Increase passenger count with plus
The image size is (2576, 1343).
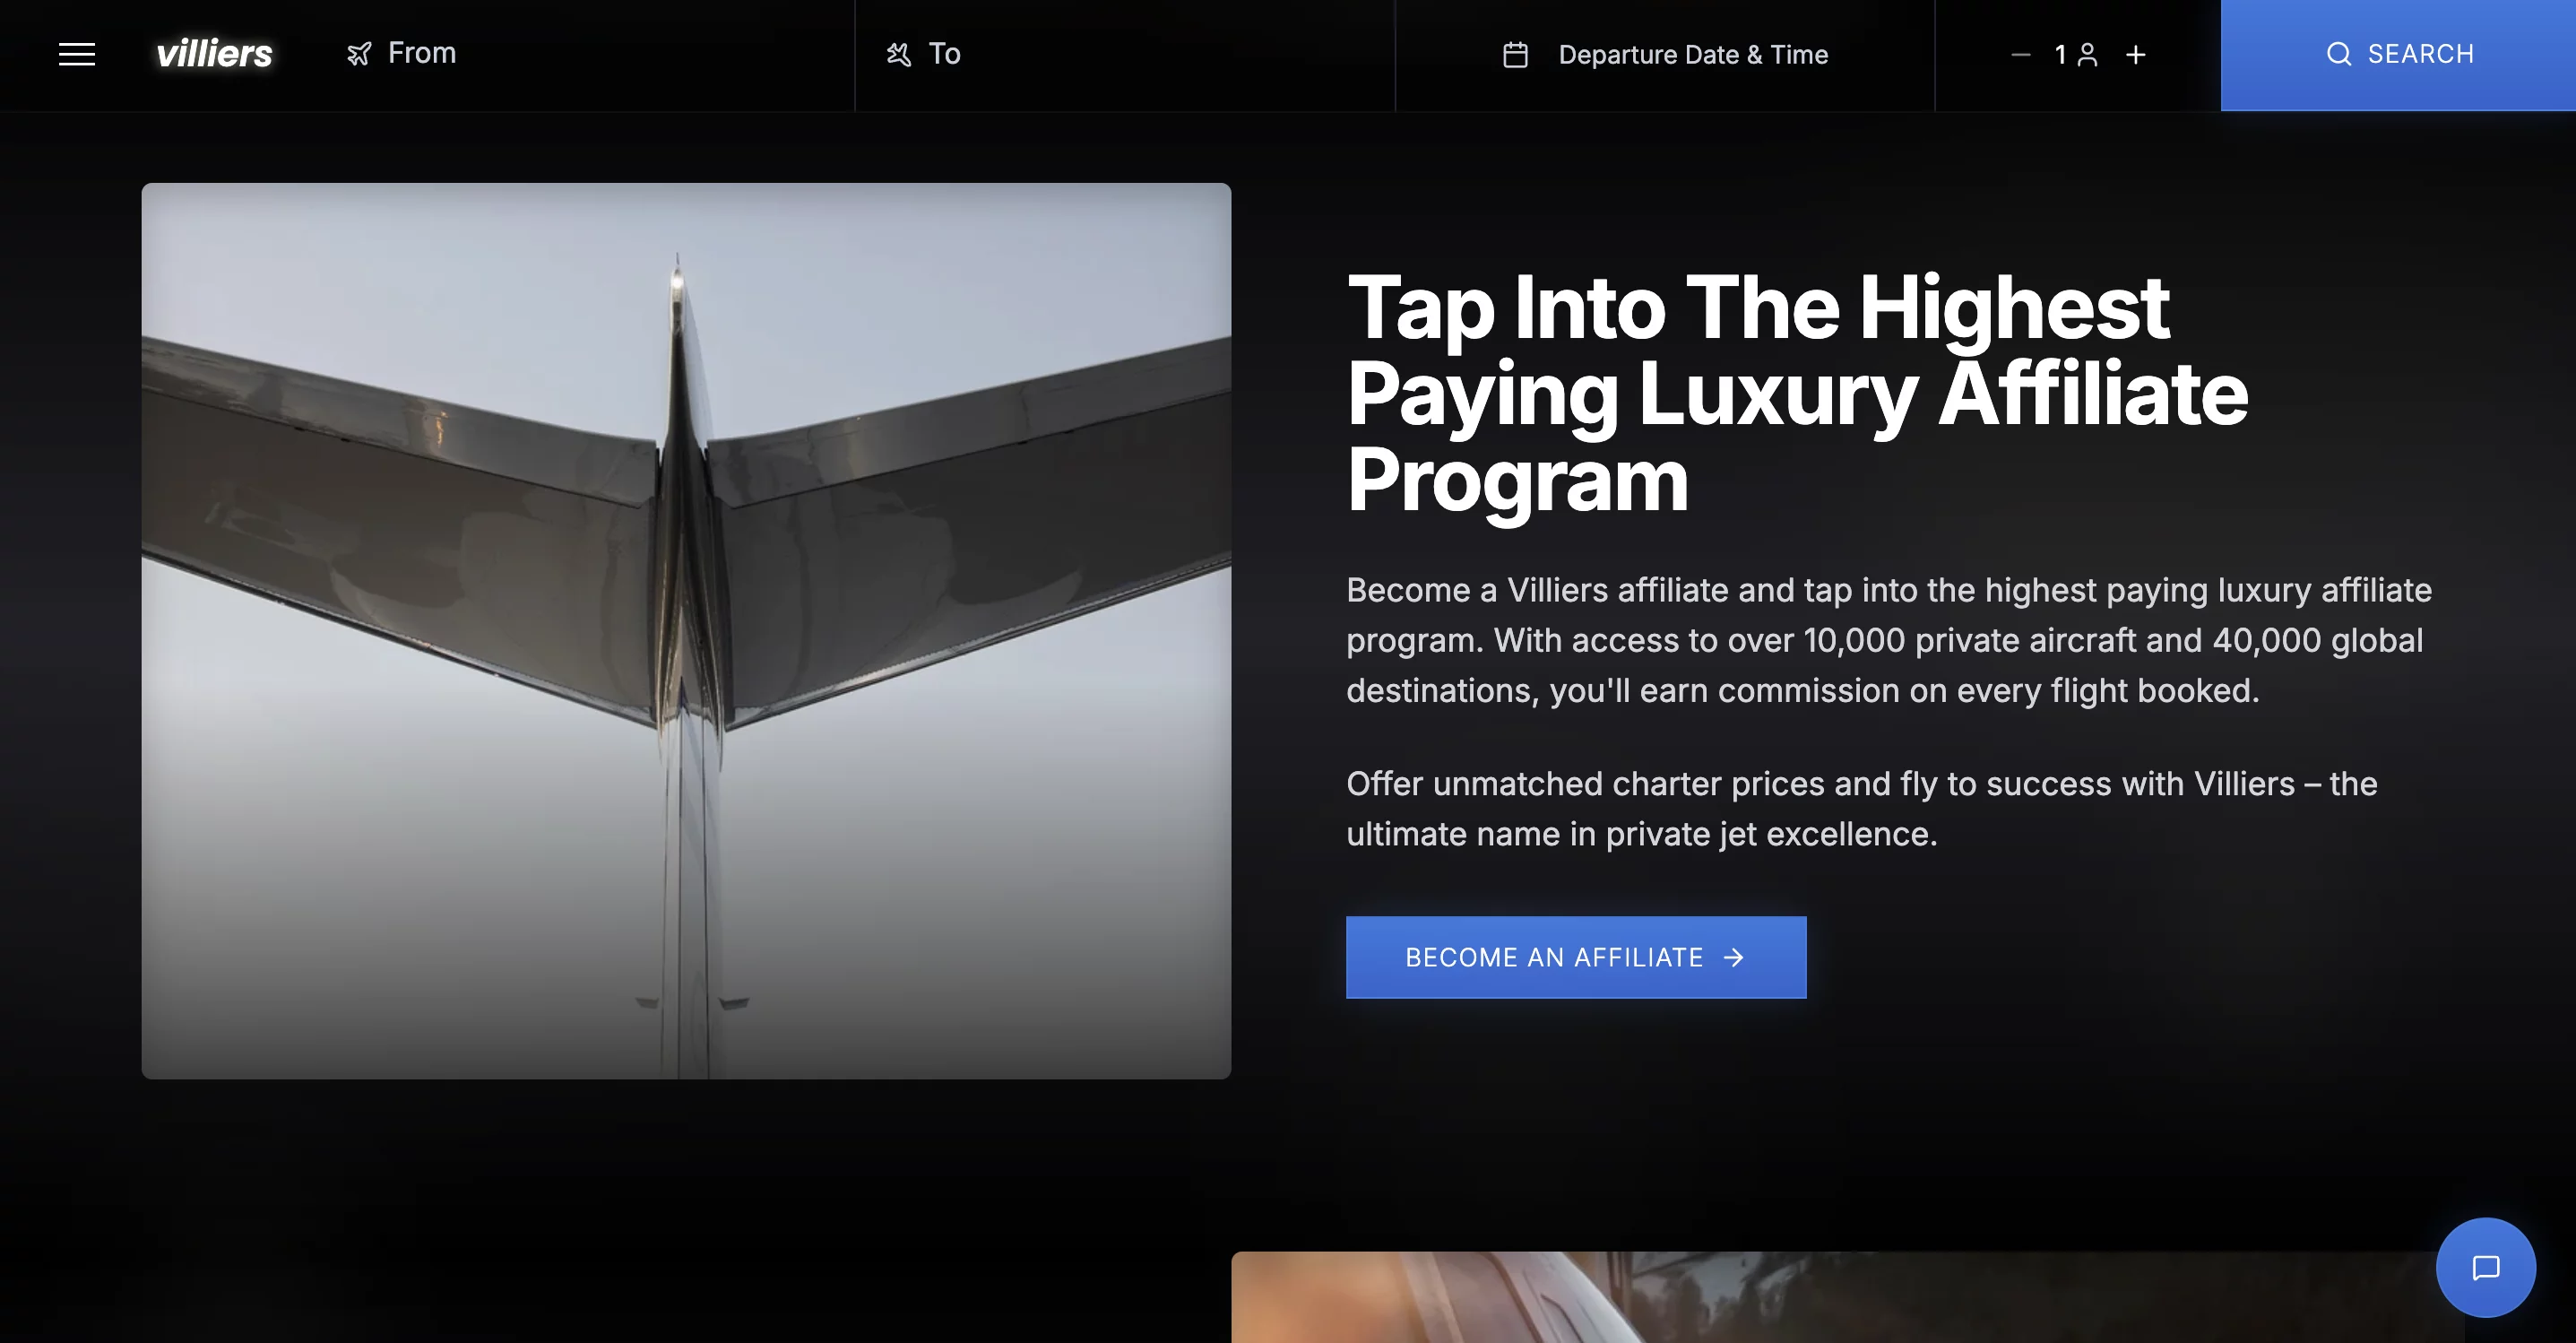(x=2136, y=54)
